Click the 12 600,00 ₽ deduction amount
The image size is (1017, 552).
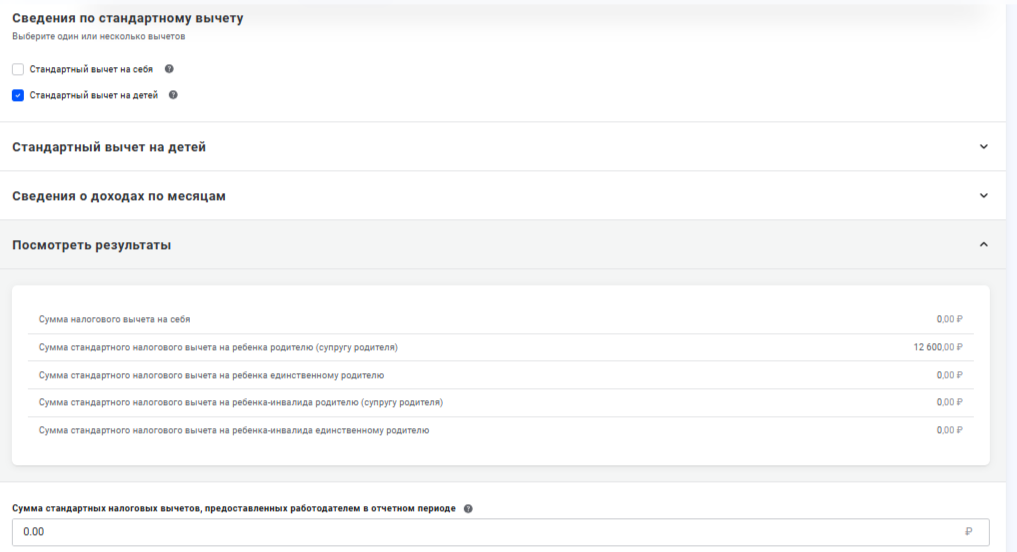937,347
